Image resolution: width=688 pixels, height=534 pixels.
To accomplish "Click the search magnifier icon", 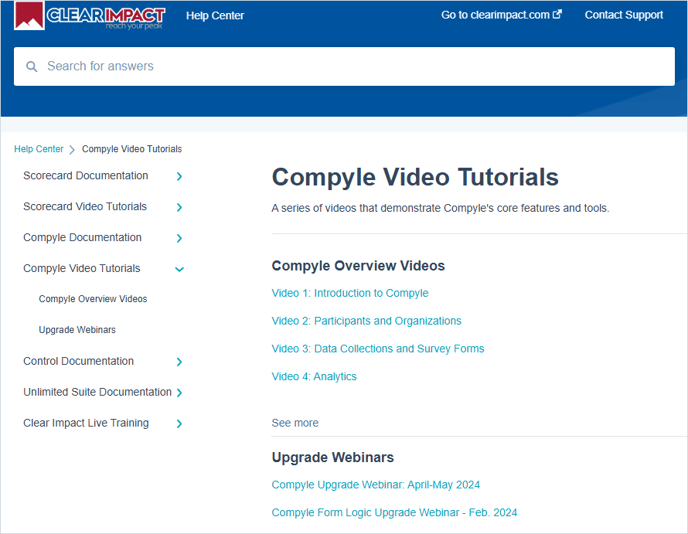I will tap(32, 67).
